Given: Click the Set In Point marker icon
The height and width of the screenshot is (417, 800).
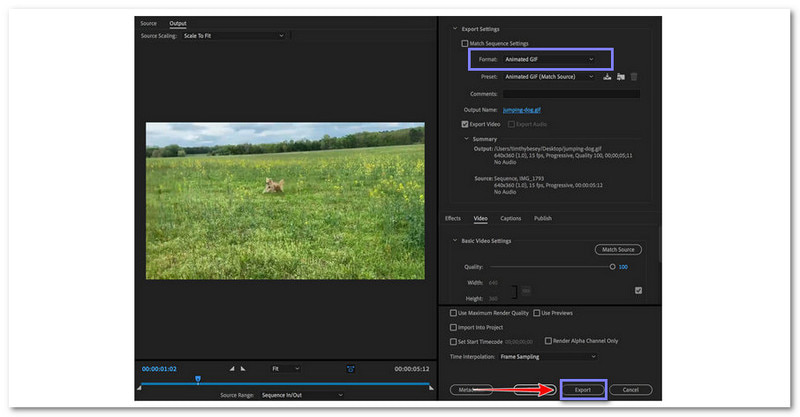Looking at the screenshot, I should click(232, 369).
